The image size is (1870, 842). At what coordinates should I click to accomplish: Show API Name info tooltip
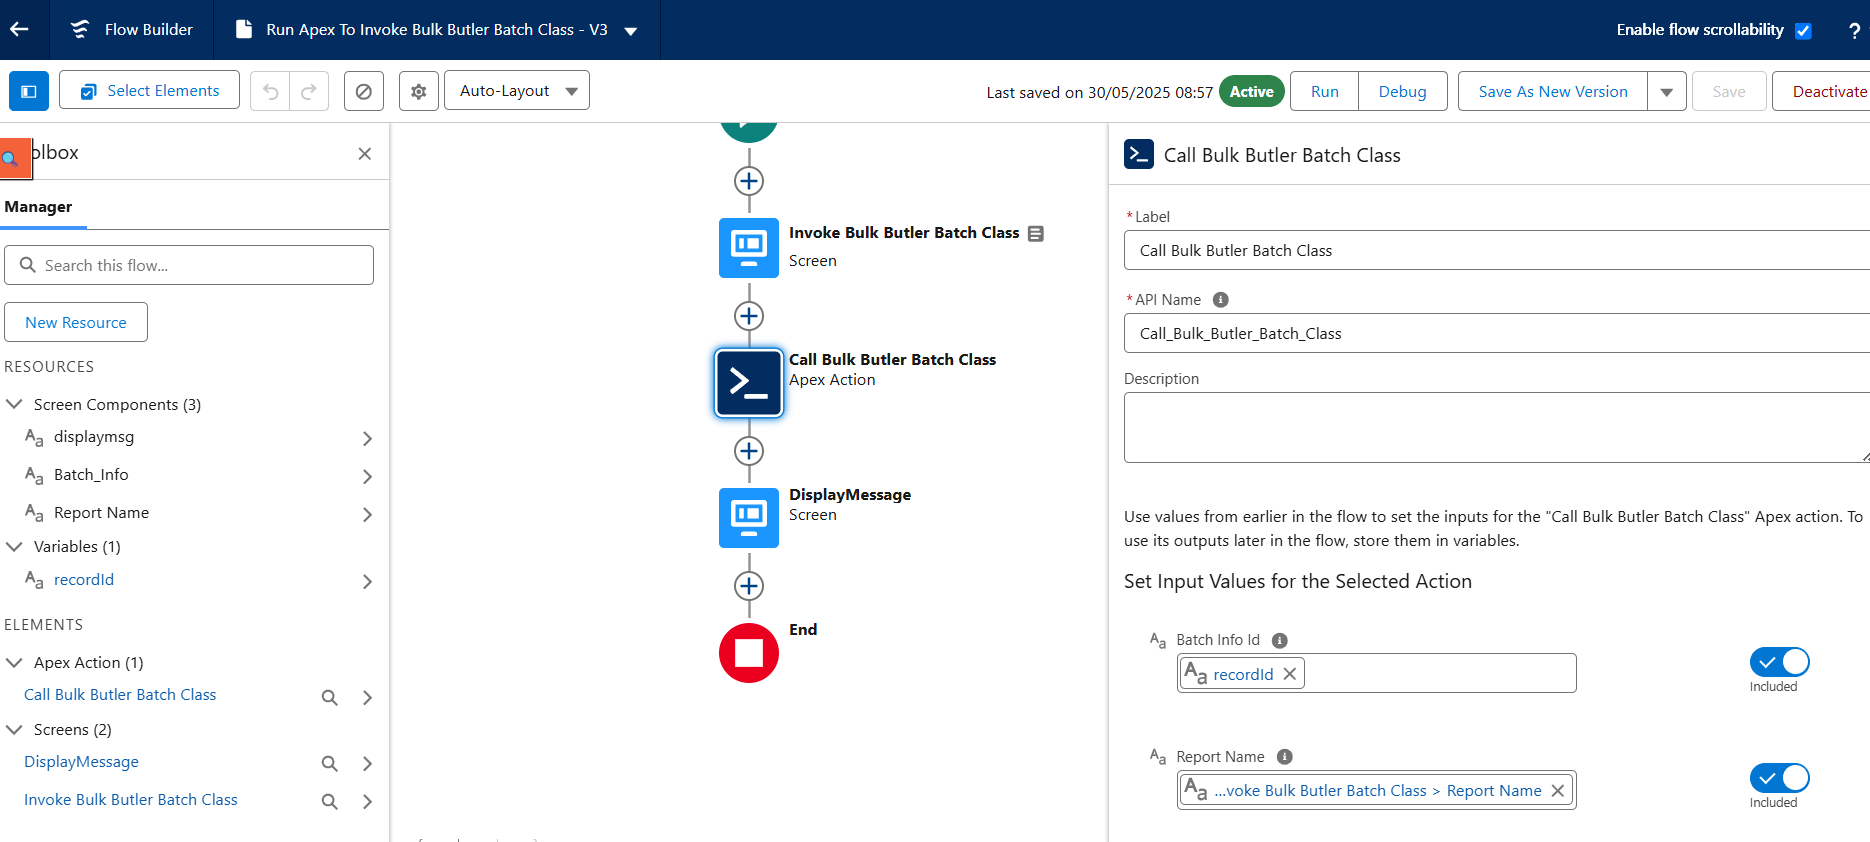[x=1220, y=299]
